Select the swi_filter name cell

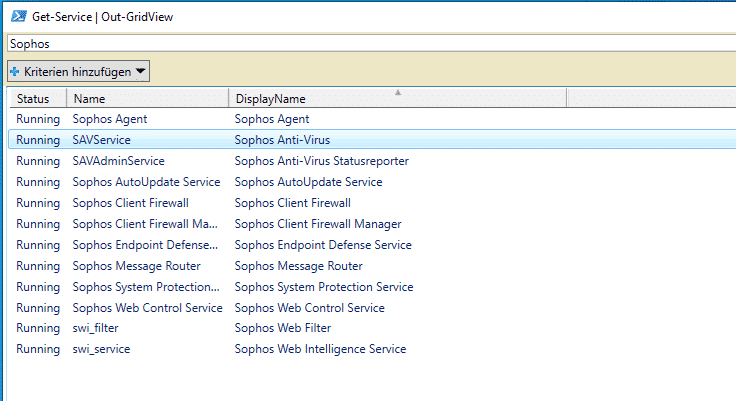(95, 328)
